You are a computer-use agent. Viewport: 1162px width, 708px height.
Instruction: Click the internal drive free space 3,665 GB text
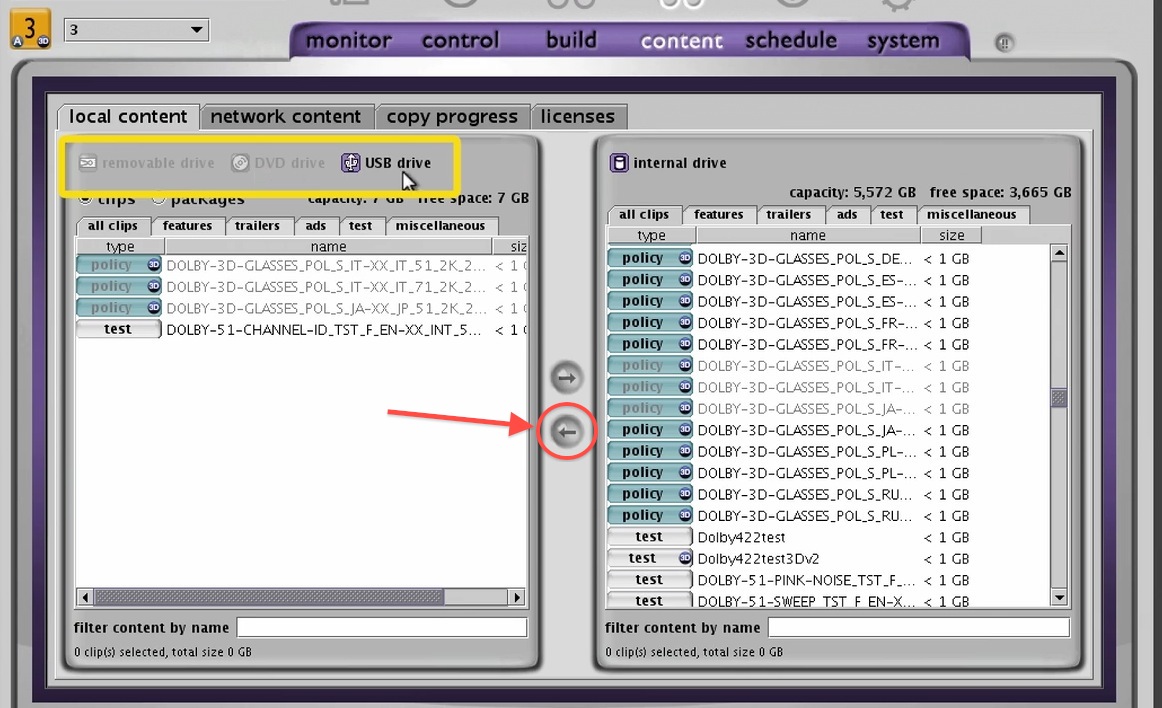pos(1000,193)
